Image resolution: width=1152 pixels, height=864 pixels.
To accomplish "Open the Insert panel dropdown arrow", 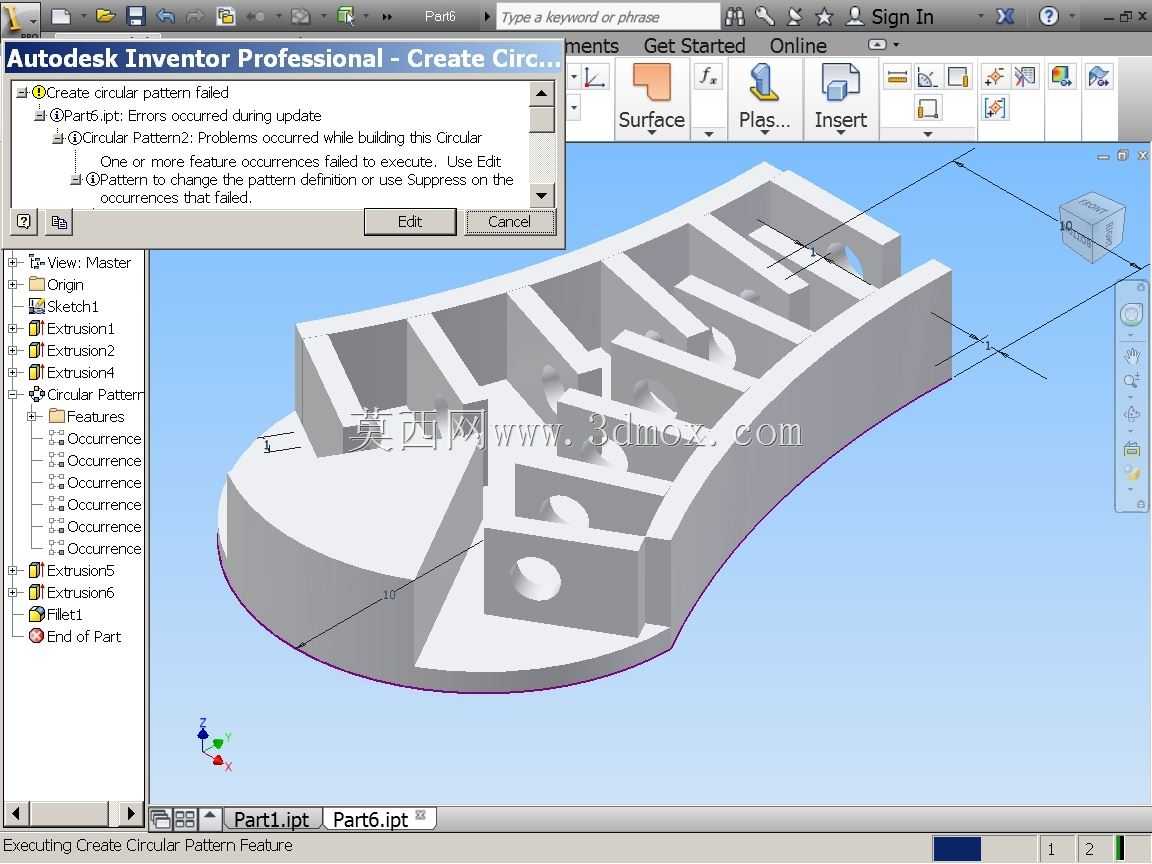I will click(x=840, y=133).
